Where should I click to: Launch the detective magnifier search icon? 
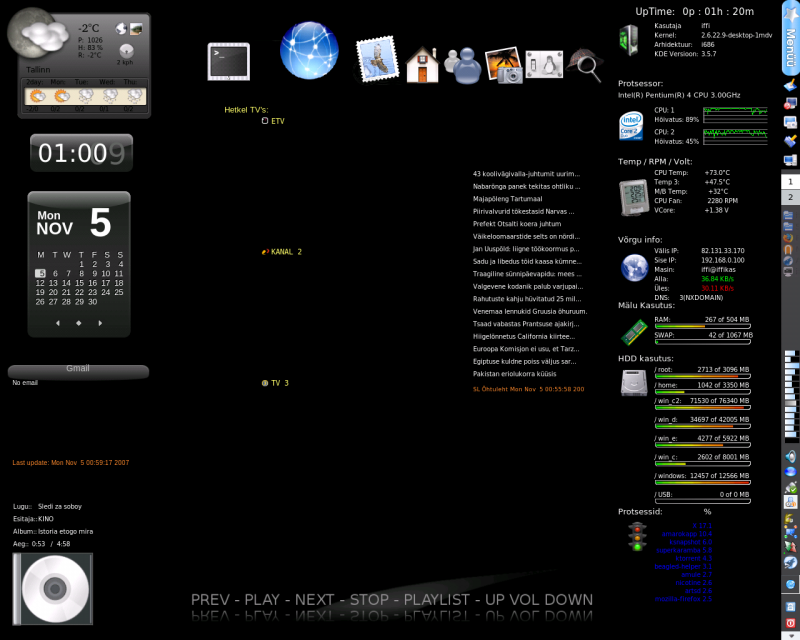[x=585, y=65]
